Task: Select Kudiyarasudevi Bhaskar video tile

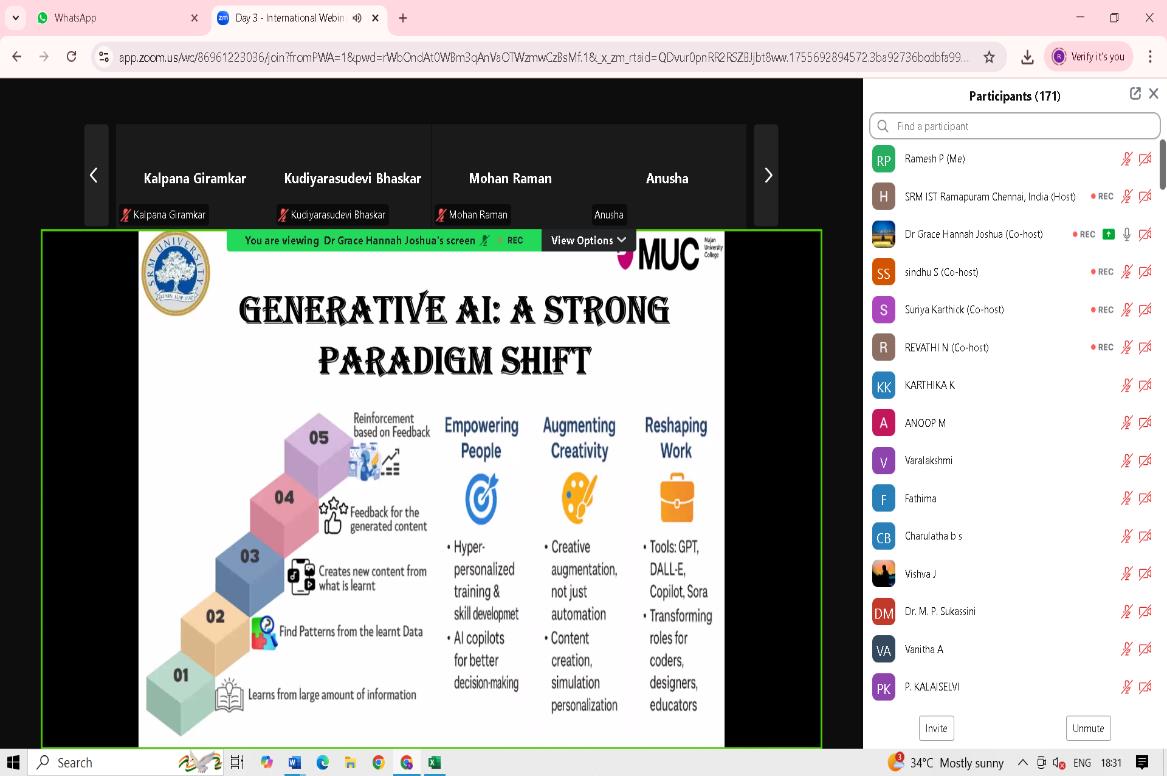Action: point(352,176)
